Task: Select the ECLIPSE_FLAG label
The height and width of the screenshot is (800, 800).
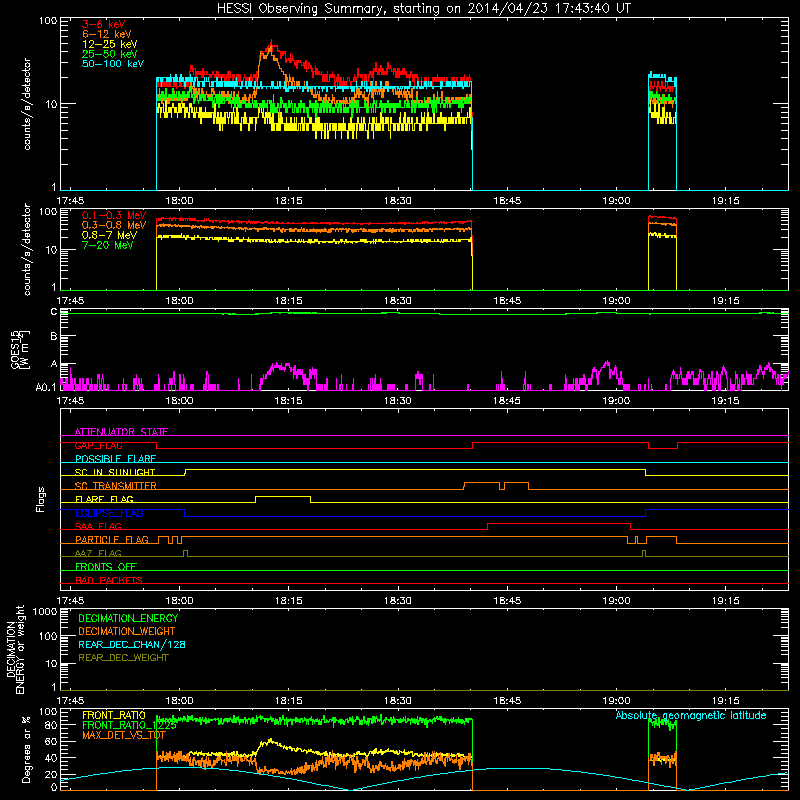Action: (109, 513)
